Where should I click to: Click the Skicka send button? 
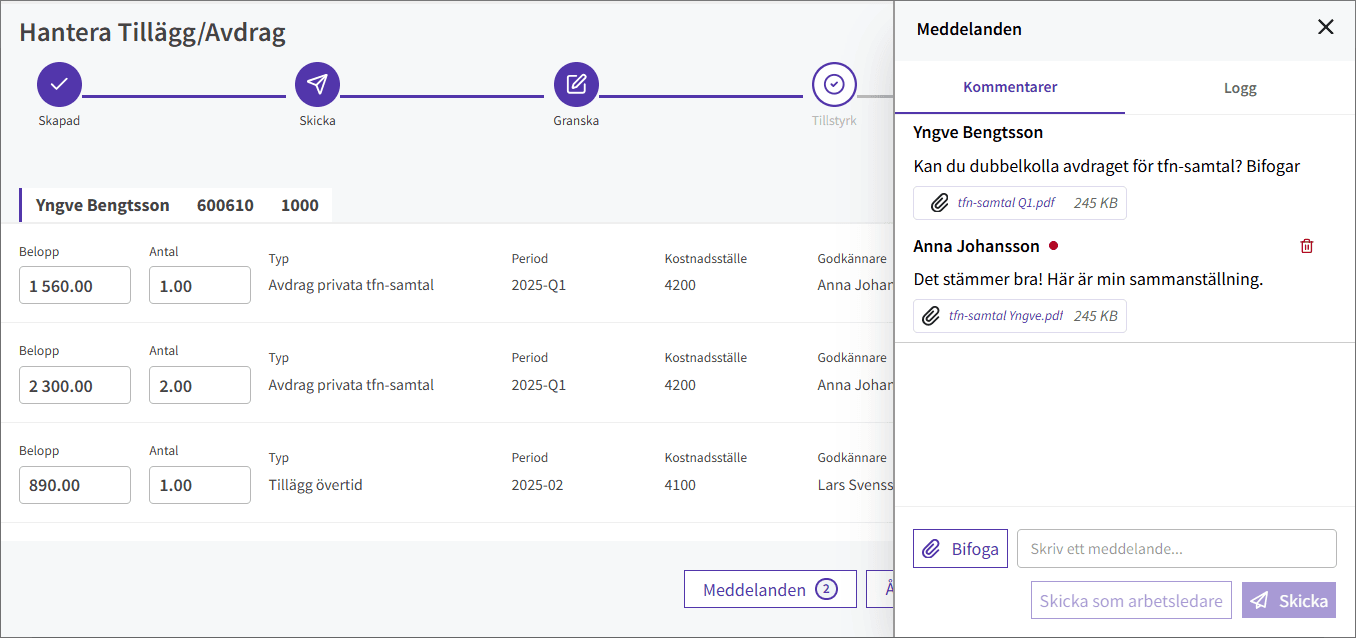point(1289,601)
